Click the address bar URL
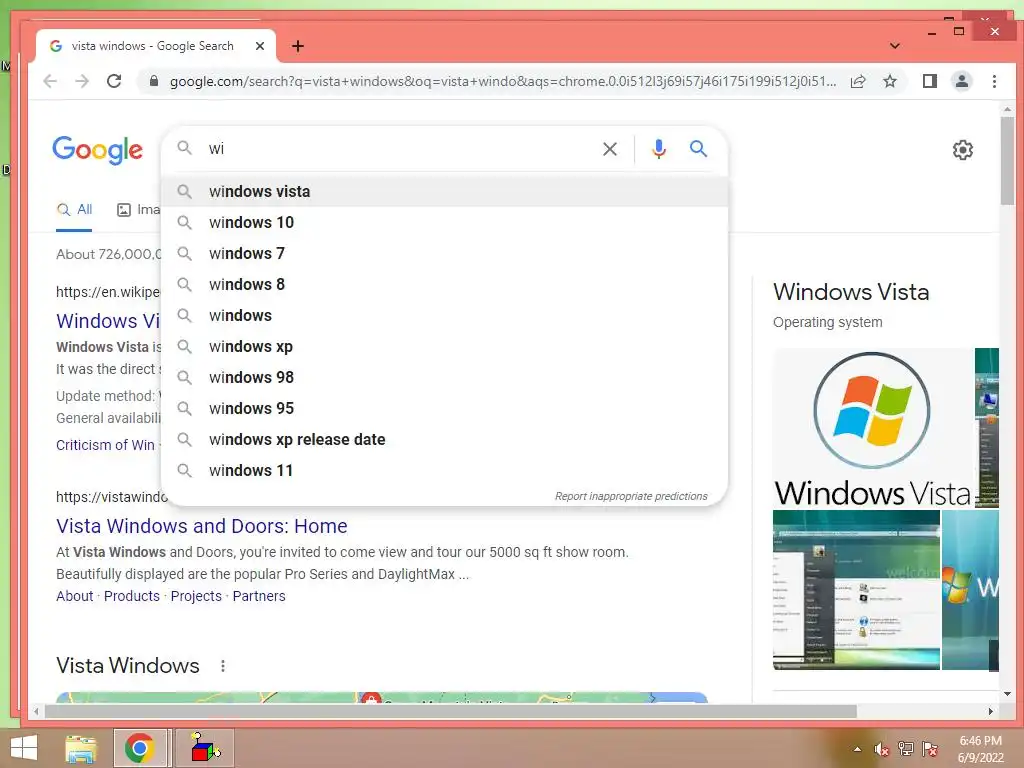This screenshot has height=768, width=1024. click(x=503, y=82)
